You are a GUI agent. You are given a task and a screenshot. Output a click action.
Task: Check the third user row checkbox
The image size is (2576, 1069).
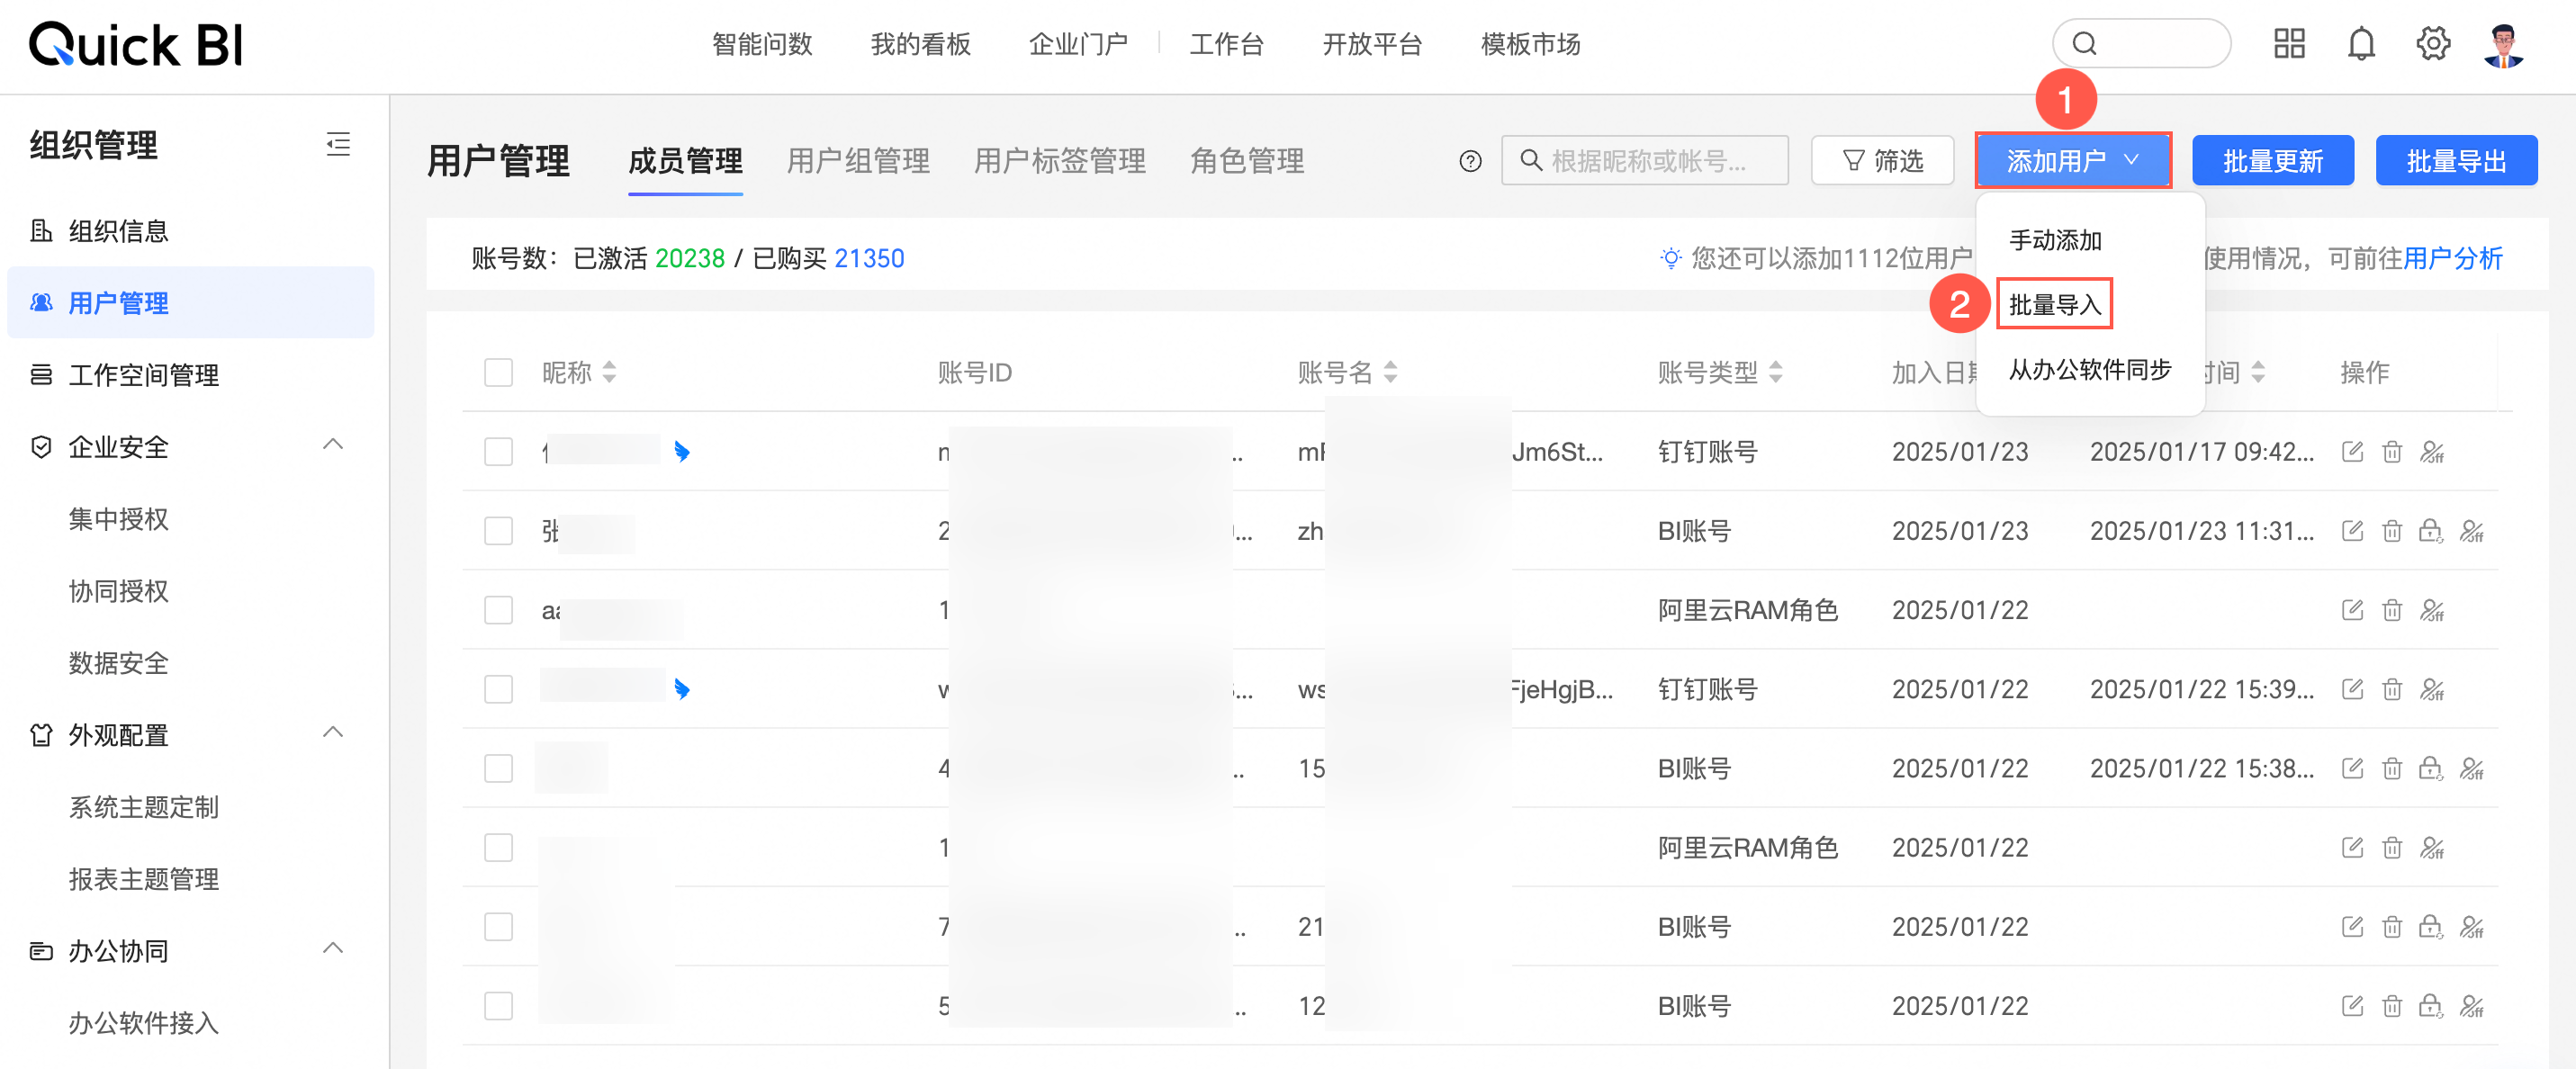point(498,610)
